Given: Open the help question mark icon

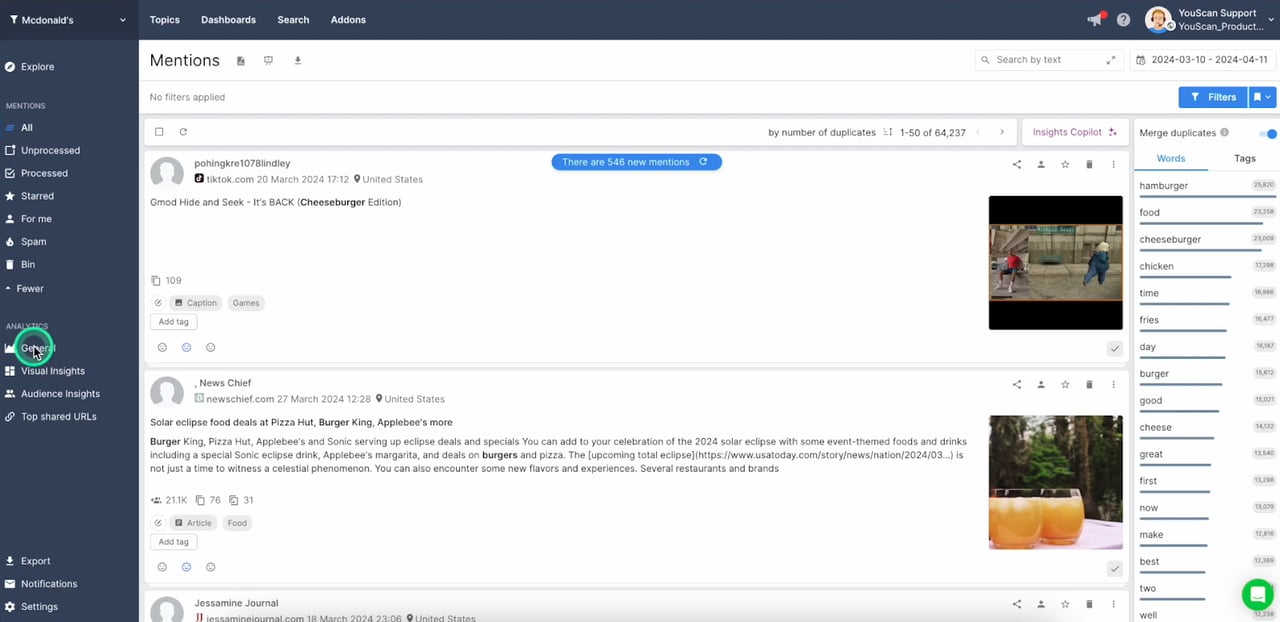Looking at the screenshot, I should tap(1123, 20).
